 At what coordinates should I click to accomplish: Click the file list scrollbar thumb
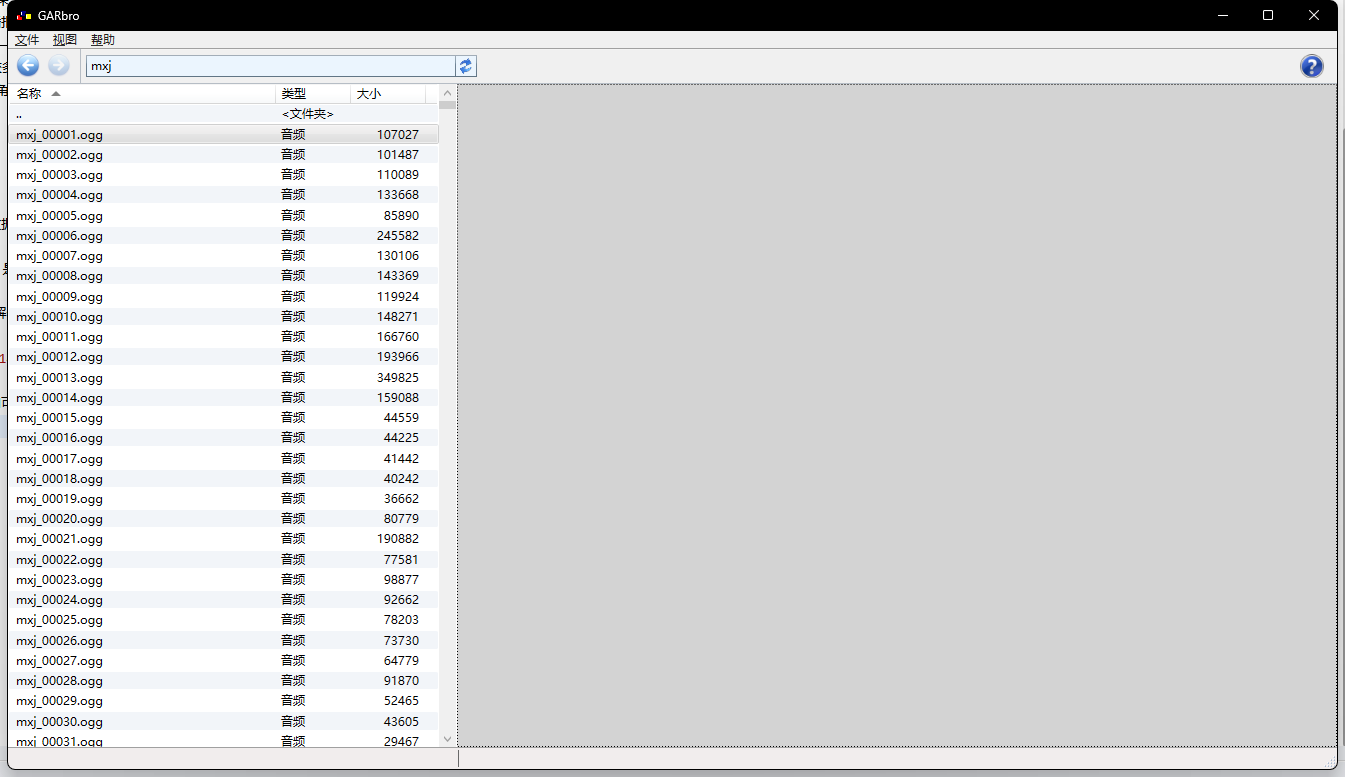pyautogui.click(x=447, y=104)
